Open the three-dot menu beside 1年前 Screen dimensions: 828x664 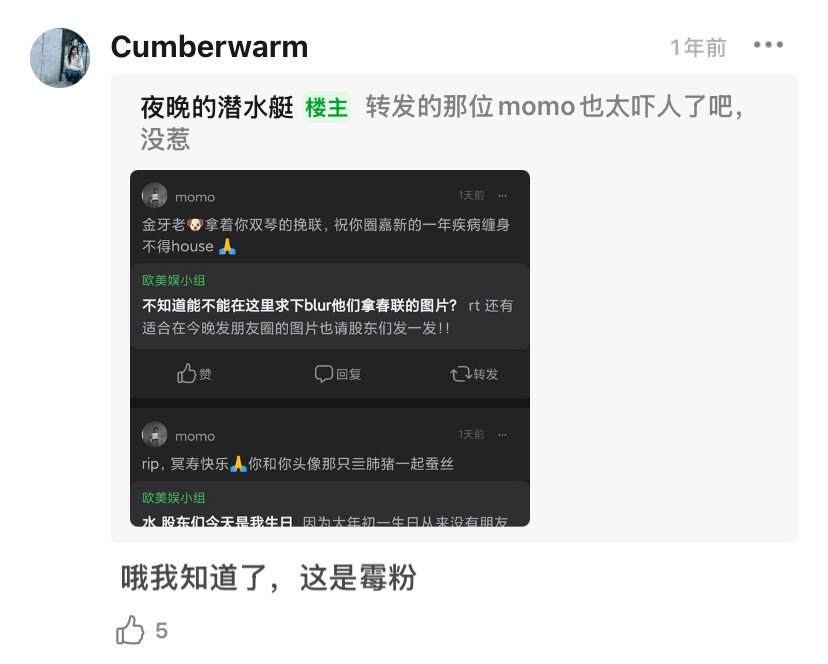[x=768, y=45]
